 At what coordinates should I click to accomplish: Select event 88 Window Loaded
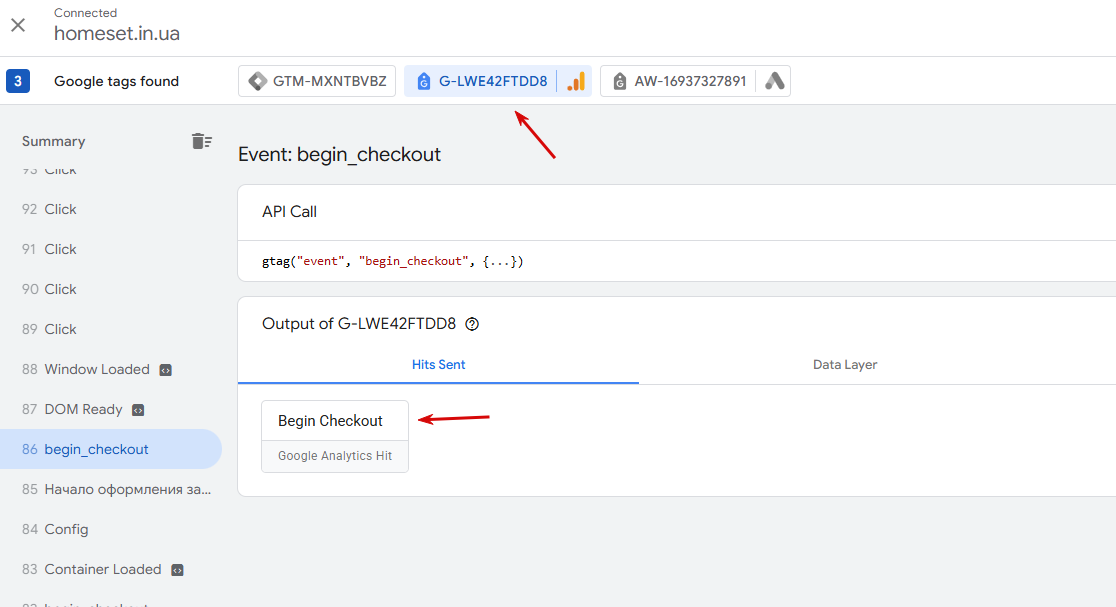(111, 369)
